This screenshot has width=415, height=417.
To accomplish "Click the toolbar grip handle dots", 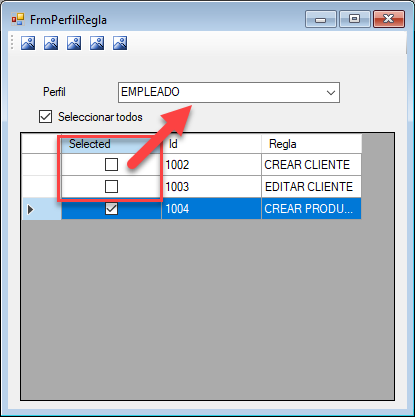I will point(12,43).
